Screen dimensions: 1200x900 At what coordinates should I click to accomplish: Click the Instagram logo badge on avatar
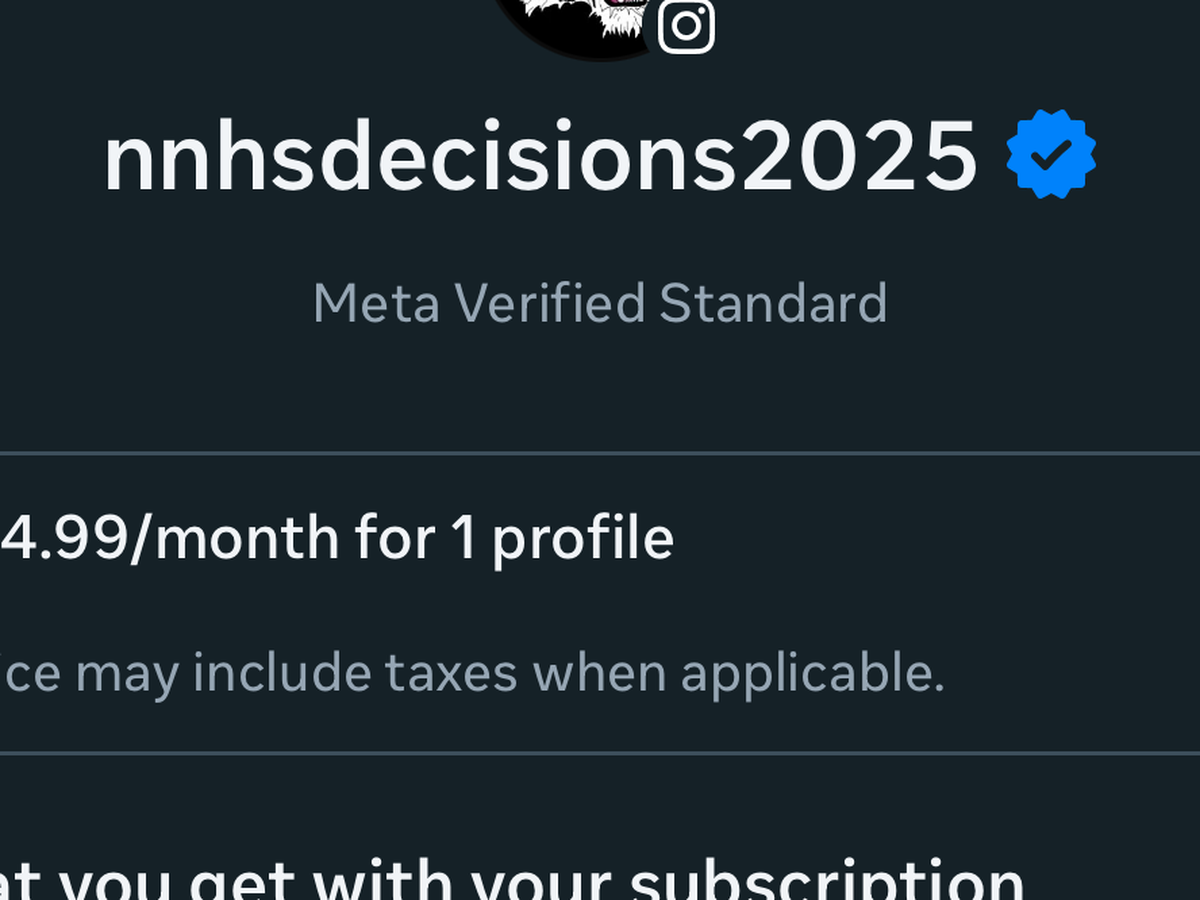pyautogui.click(x=686, y=25)
